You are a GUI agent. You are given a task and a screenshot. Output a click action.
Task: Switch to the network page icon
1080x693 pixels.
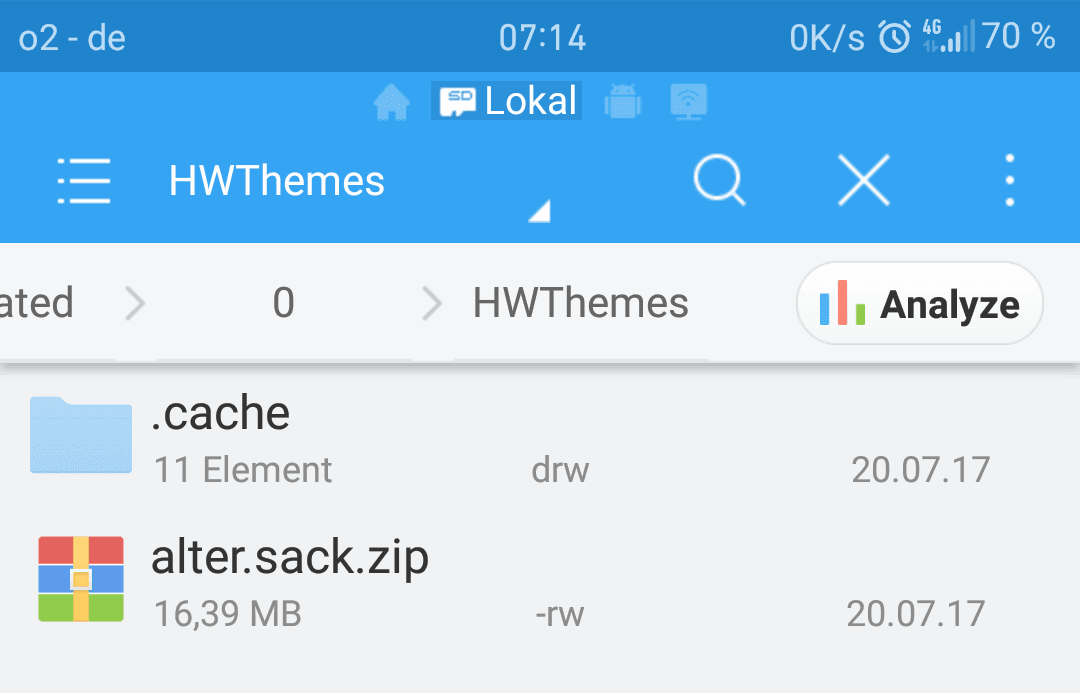(x=689, y=102)
